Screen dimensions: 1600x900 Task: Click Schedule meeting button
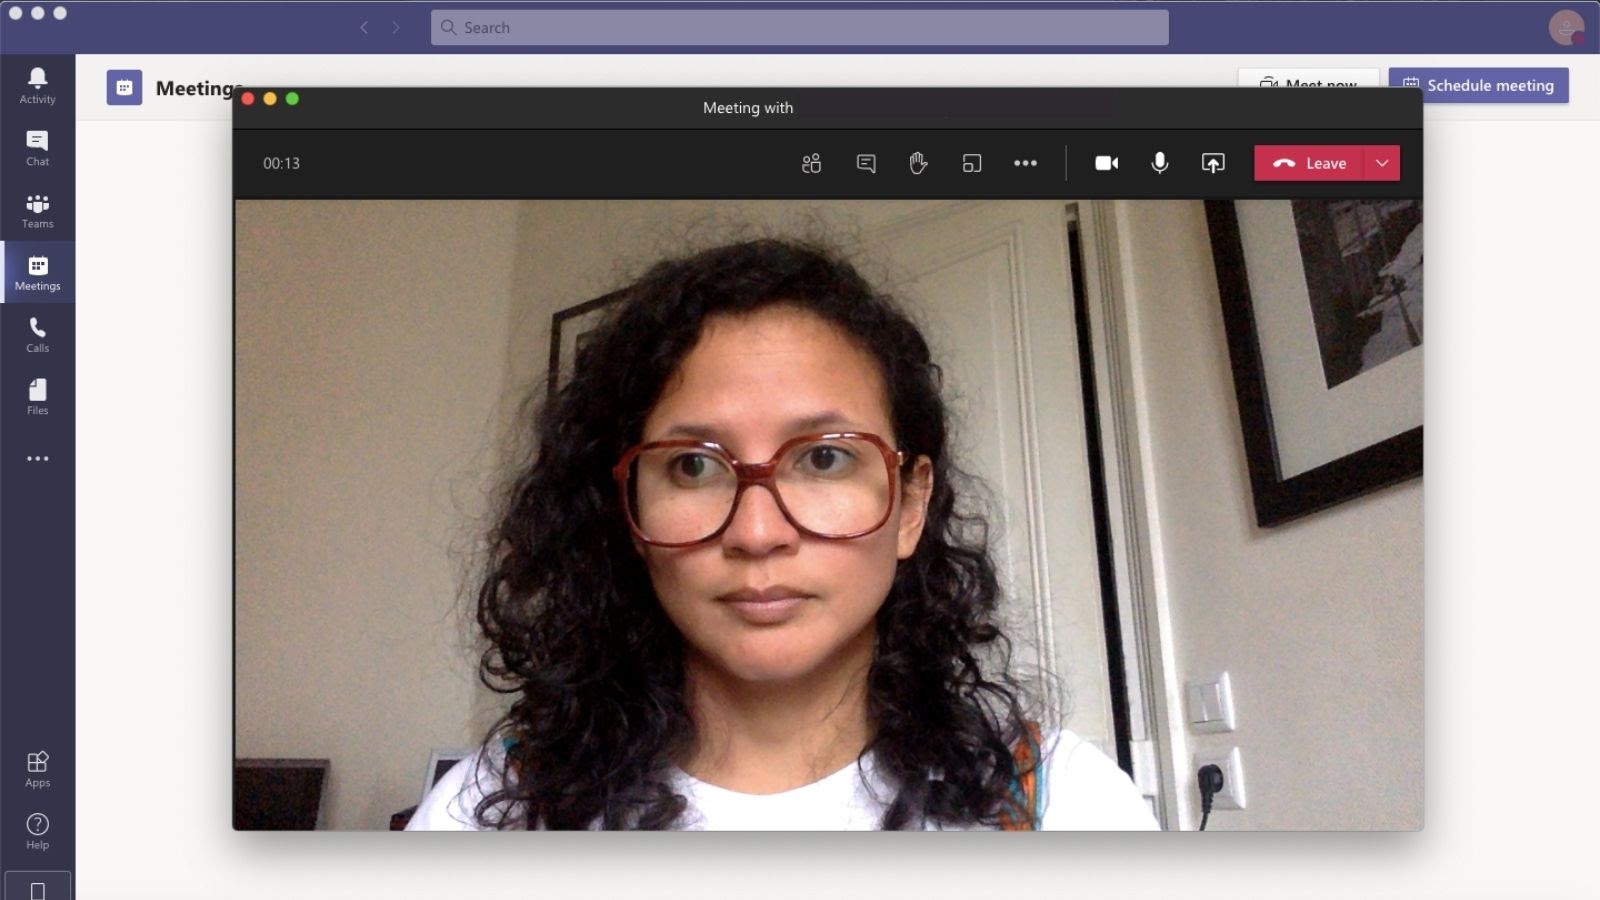tap(1478, 85)
